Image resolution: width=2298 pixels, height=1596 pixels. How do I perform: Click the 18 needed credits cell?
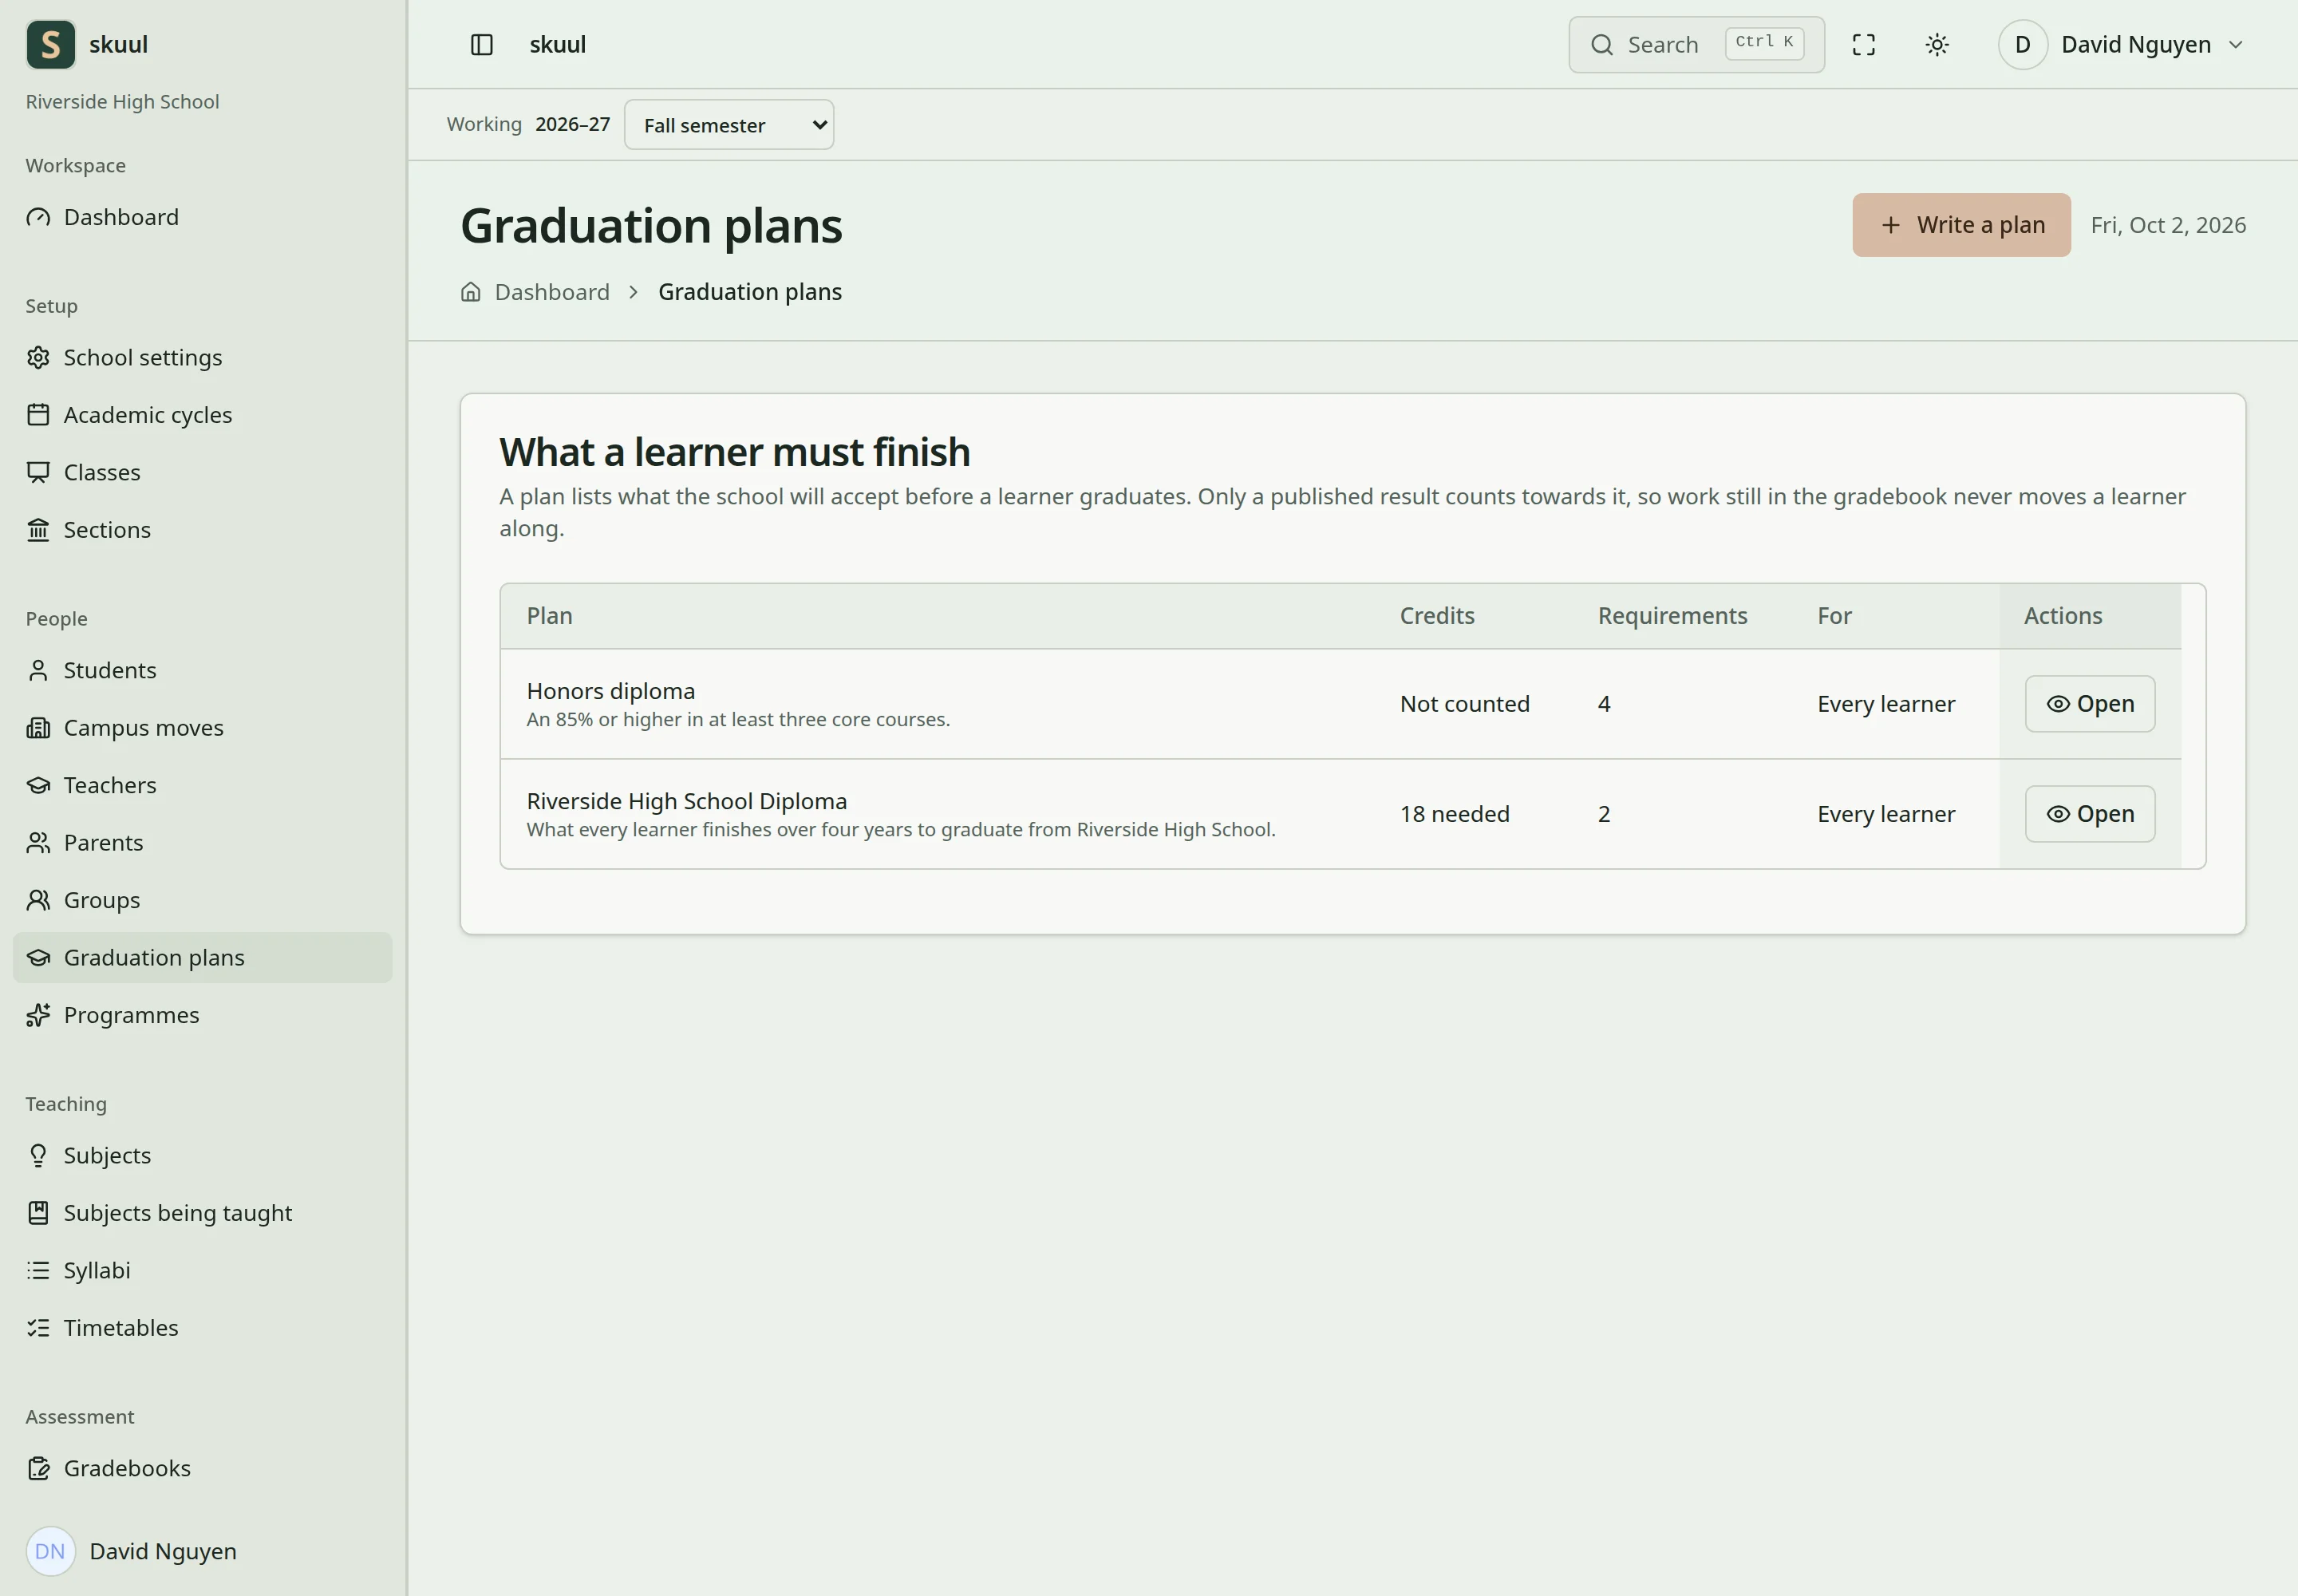(1455, 814)
